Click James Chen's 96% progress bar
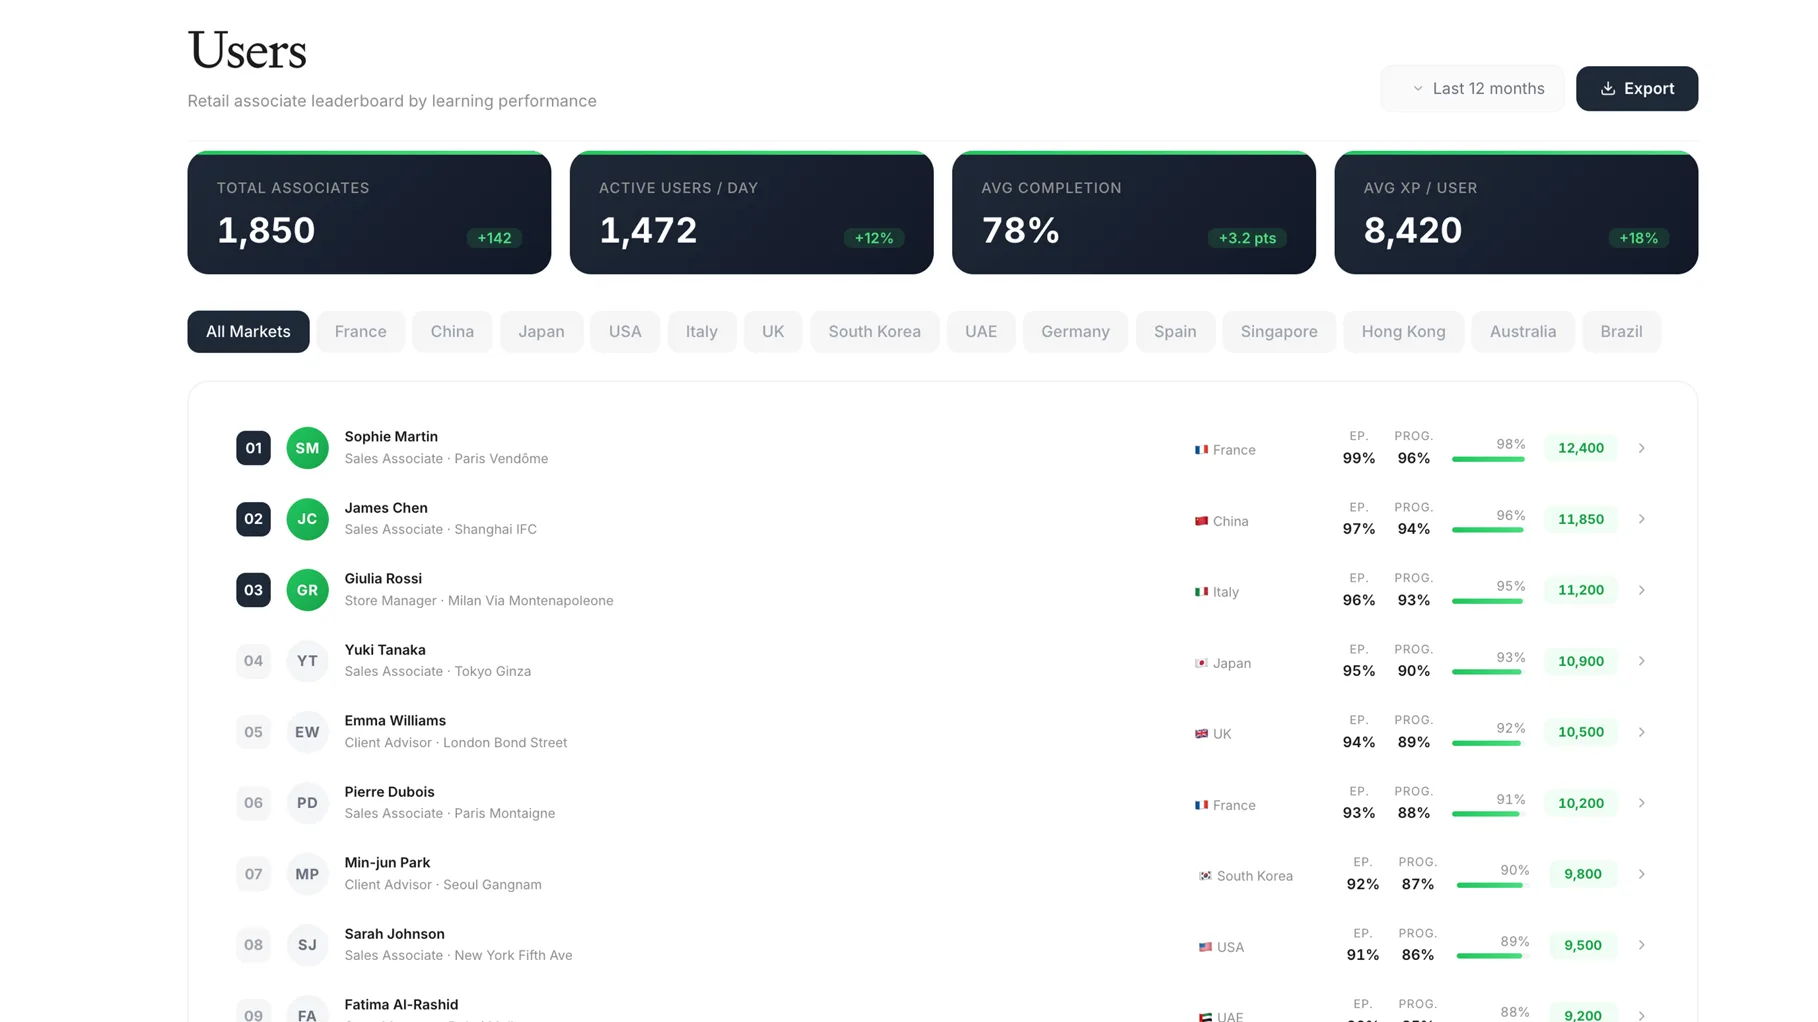This screenshot has height=1022, width=1818. pyautogui.click(x=1488, y=530)
